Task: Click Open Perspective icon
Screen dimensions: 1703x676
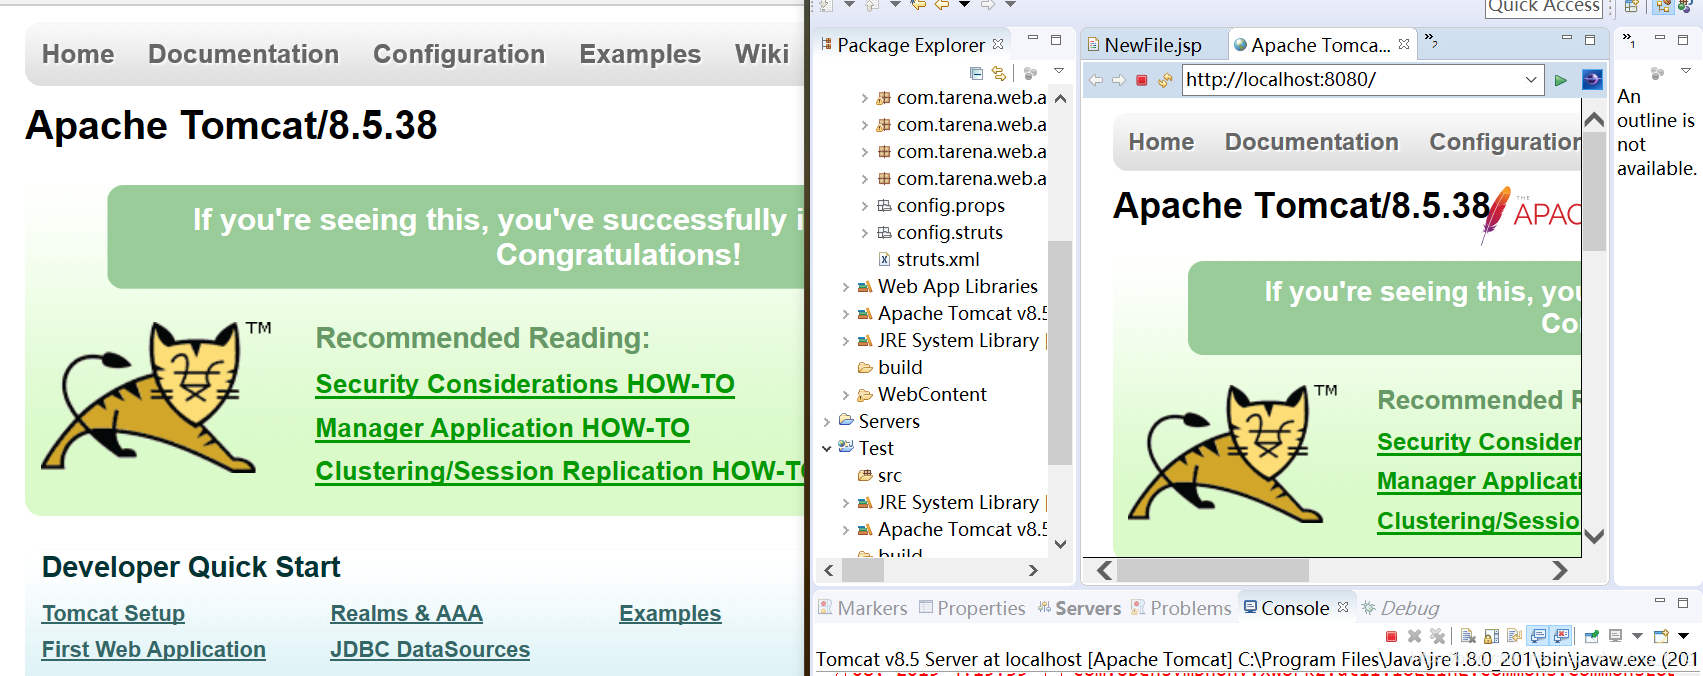Action: (x=1632, y=6)
